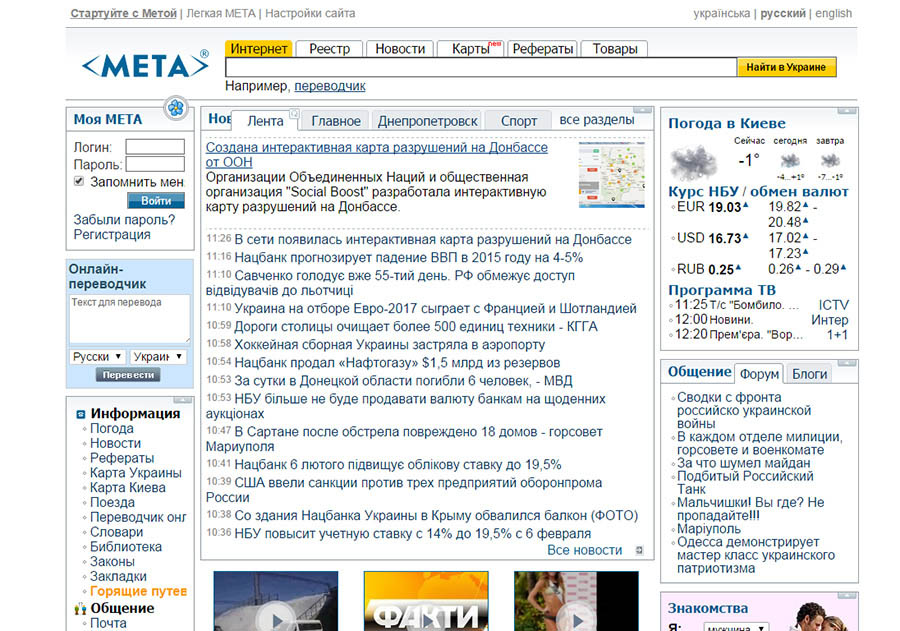Collapse the news panel with top-right button

click(642, 110)
